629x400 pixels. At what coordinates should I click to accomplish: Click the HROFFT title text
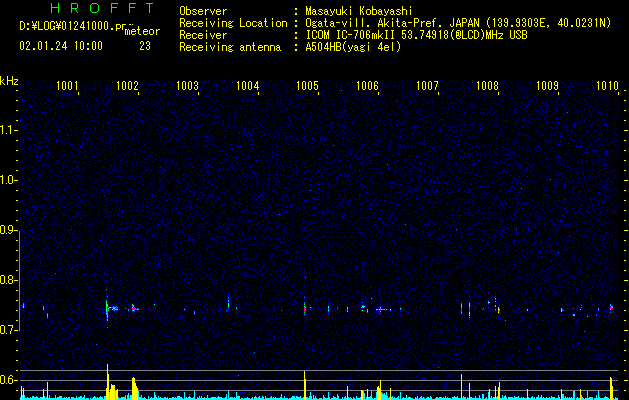103,8
